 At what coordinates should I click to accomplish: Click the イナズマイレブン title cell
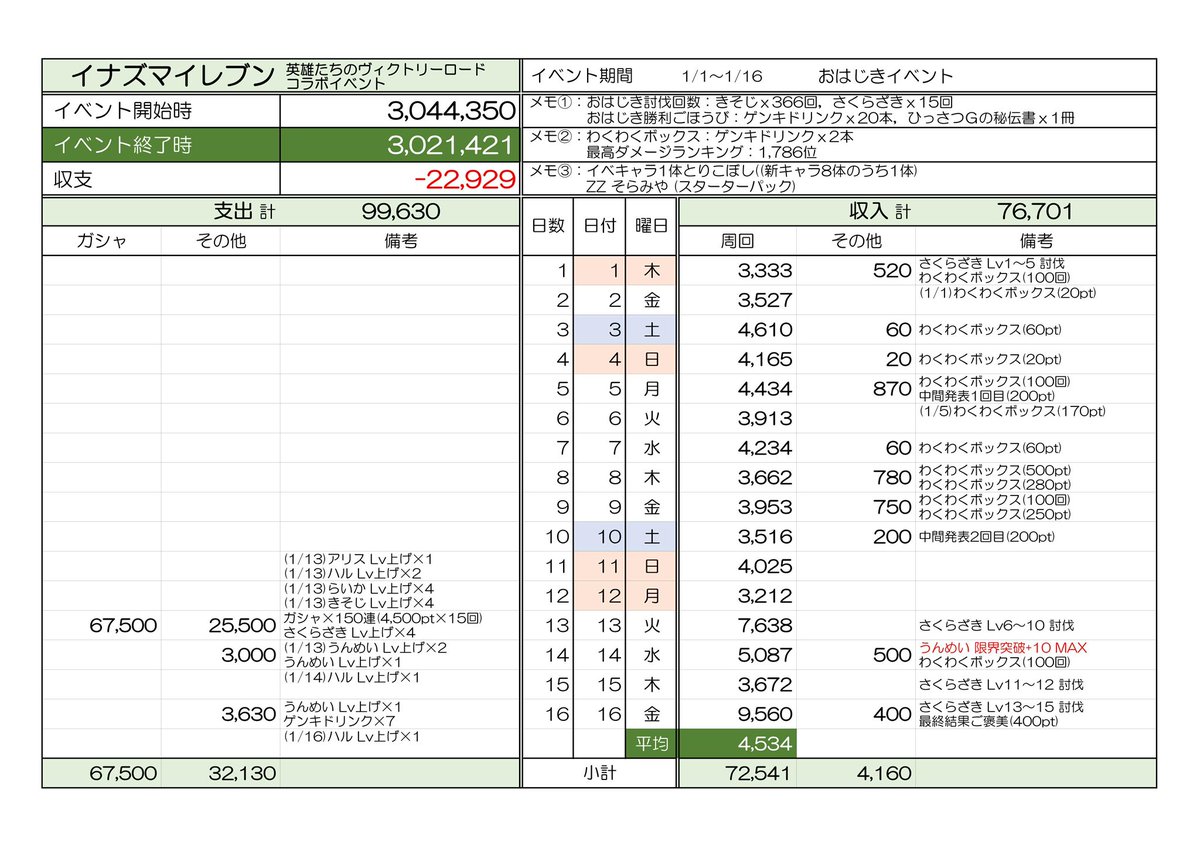pos(172,75)
